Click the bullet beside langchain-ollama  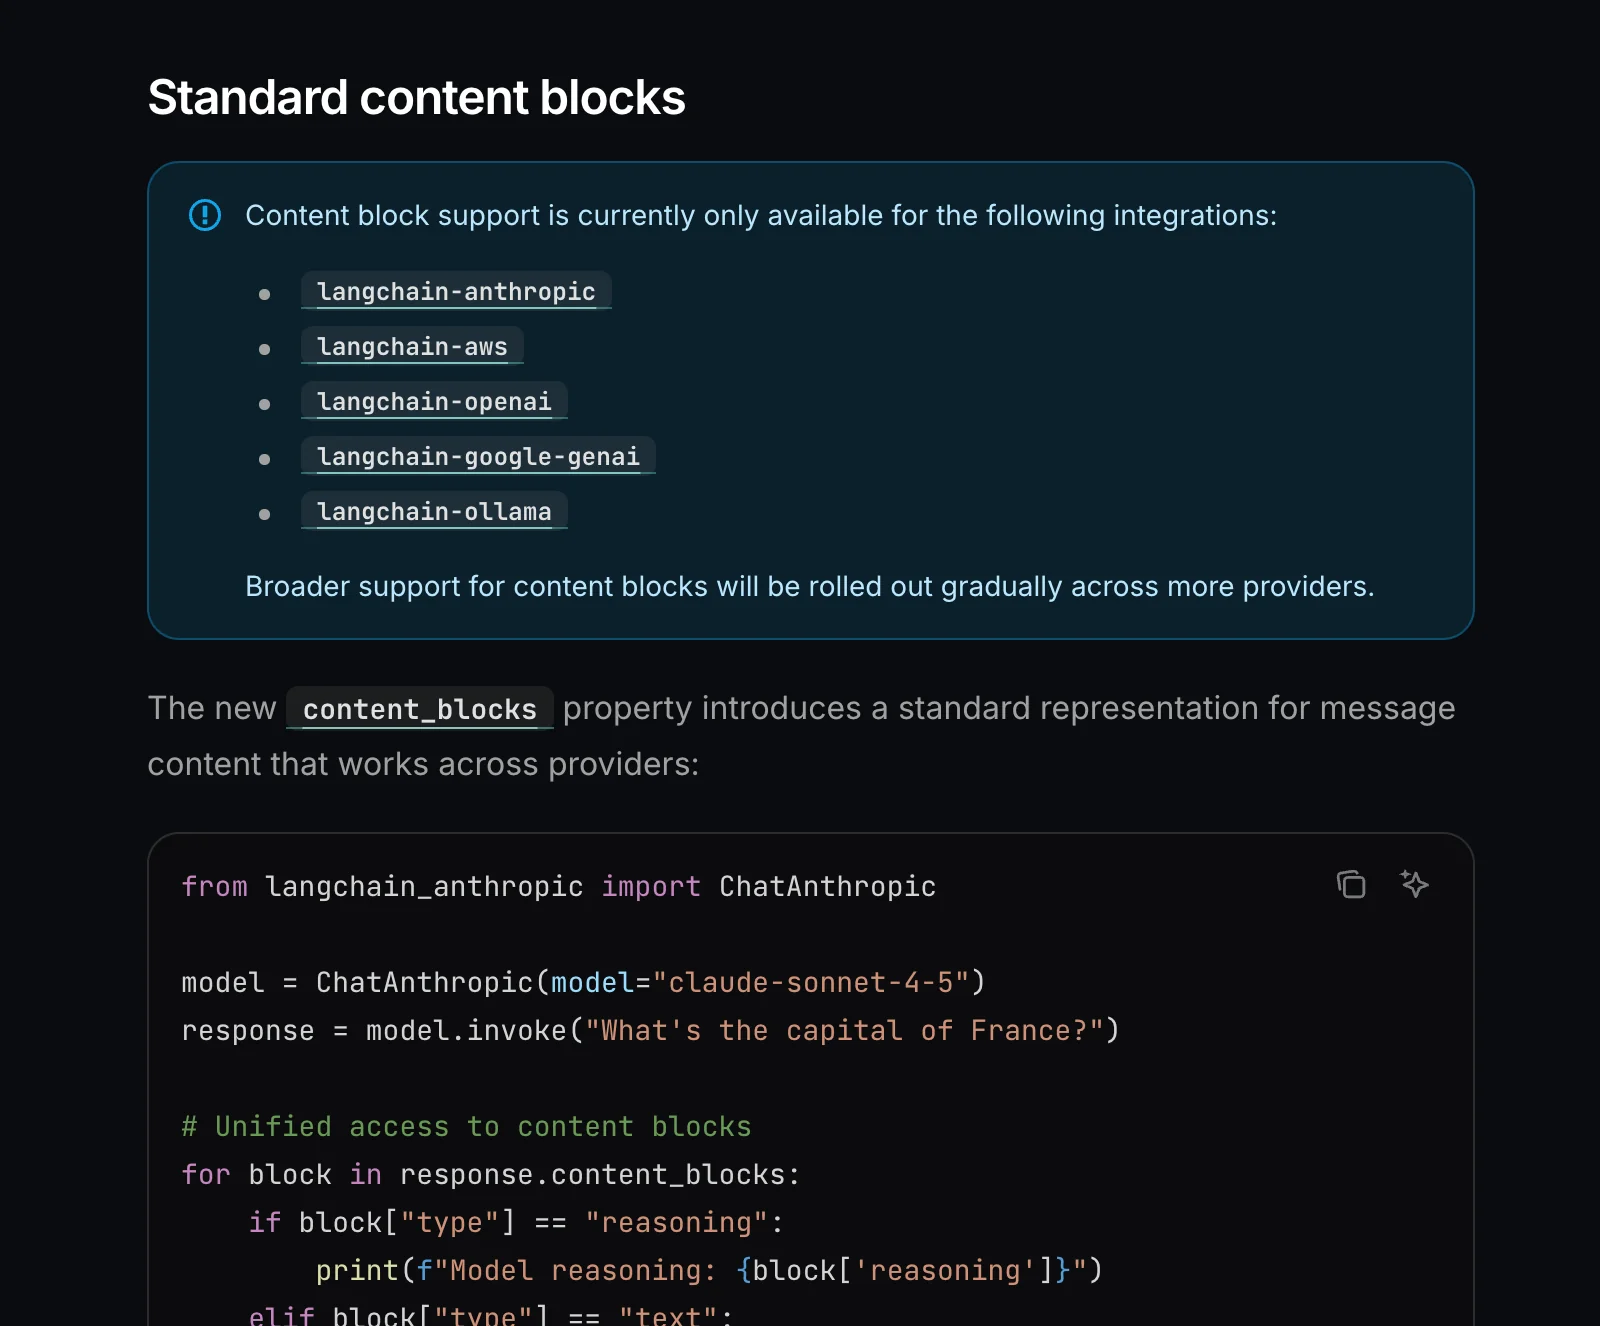pos(265,513)
